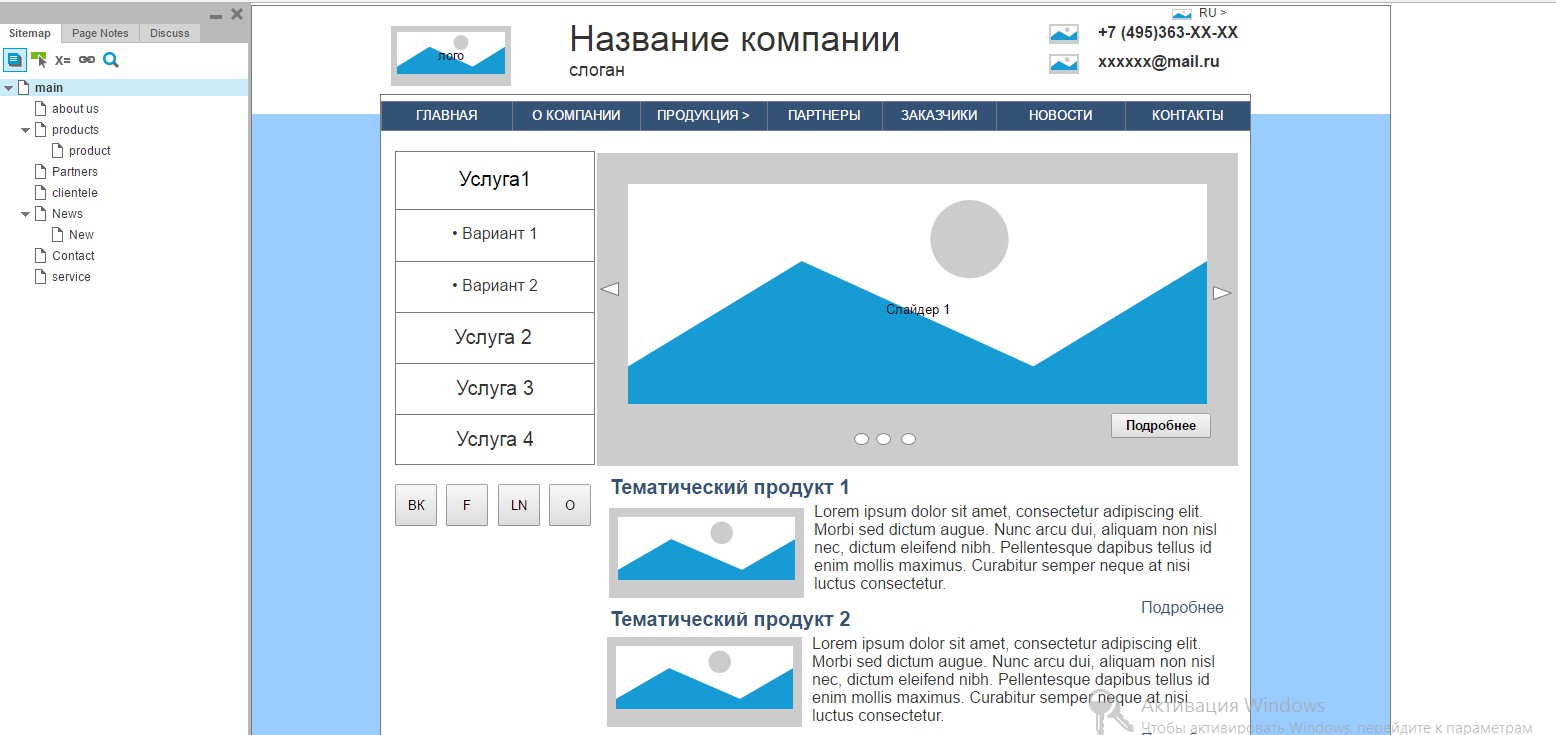
Task: Follow the Подробнее link under Тематический продукт 1
Action: pos(1182,608)
